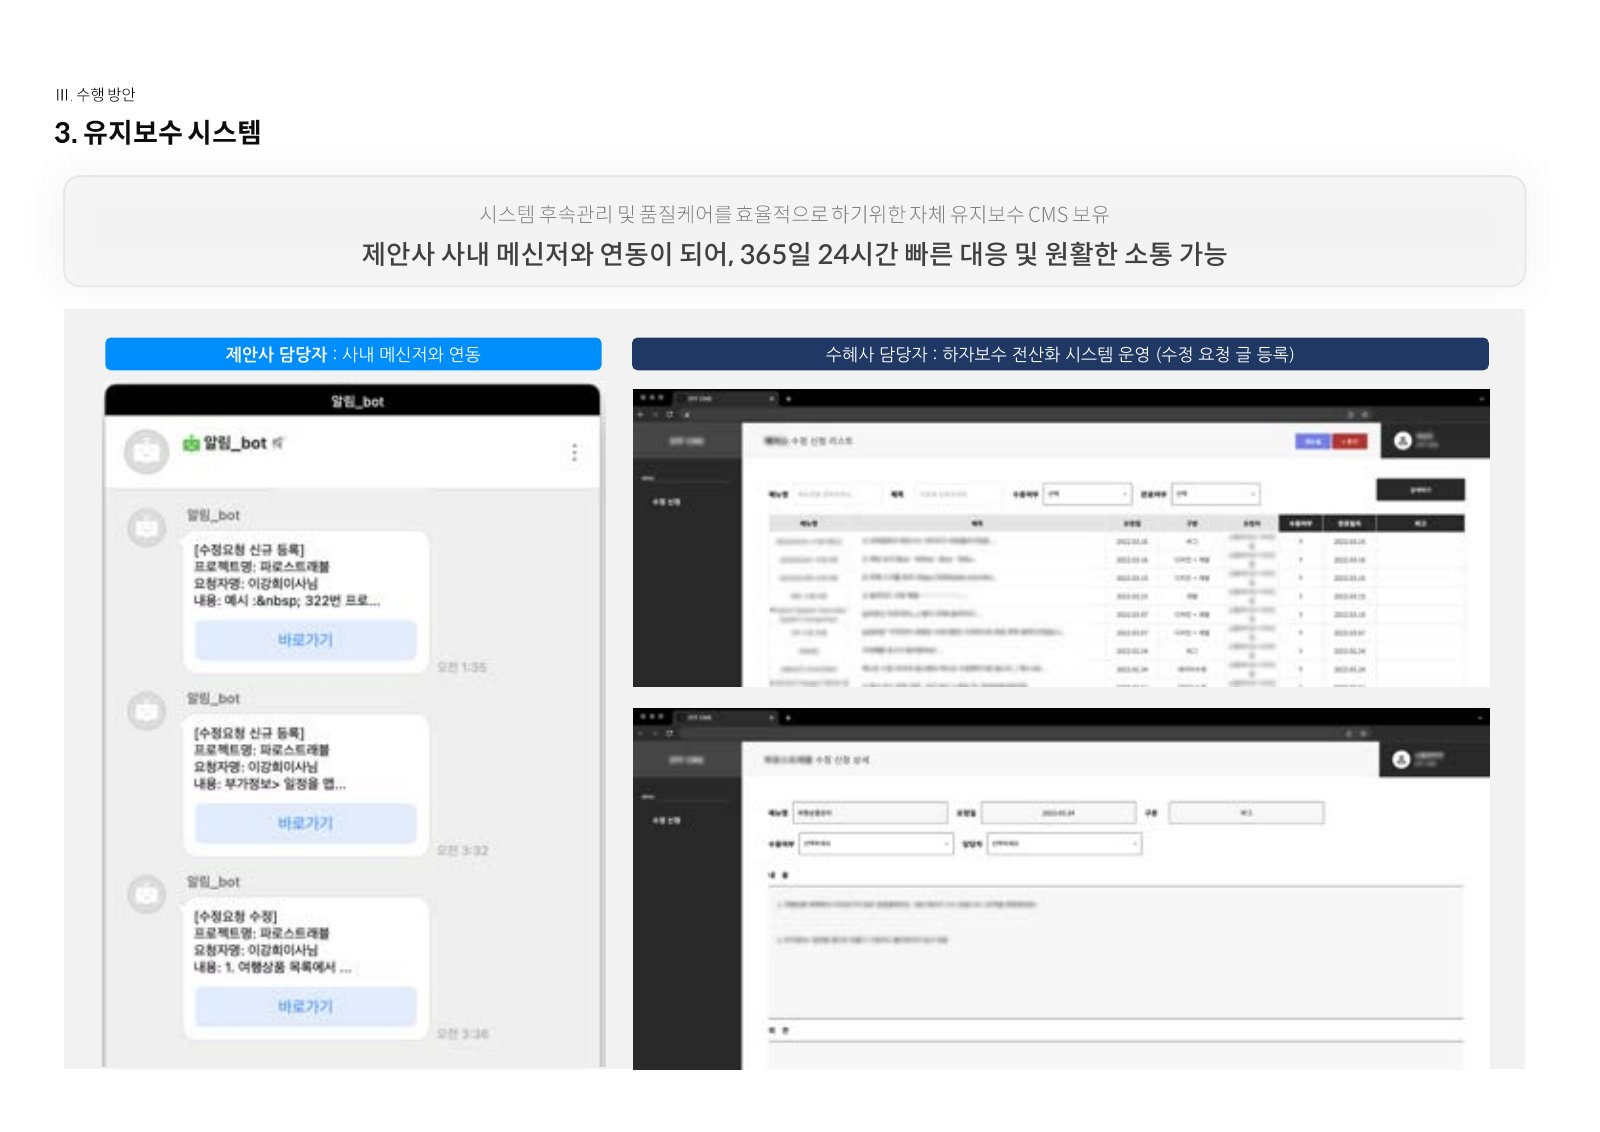Click first text field on 수정 신청 상세 form
The height and width of the screenshot is (1132, 1600).
(x=870, y=813)
